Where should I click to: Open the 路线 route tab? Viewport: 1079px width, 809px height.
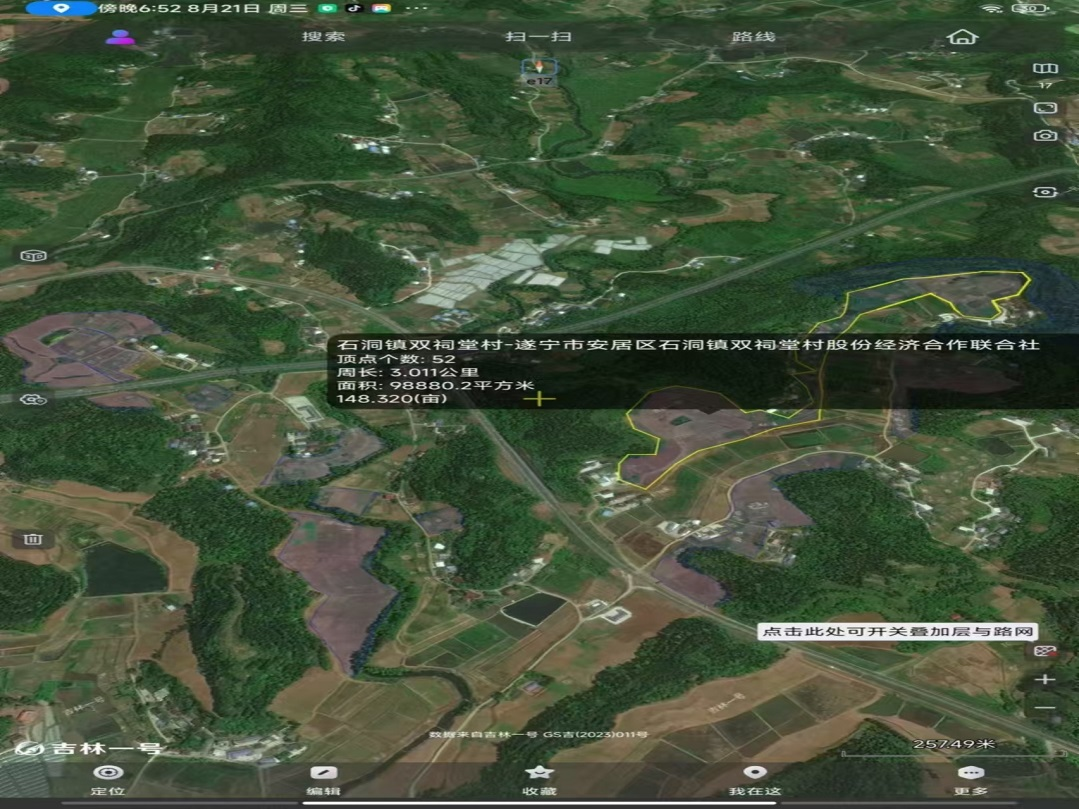coord(754,37)
